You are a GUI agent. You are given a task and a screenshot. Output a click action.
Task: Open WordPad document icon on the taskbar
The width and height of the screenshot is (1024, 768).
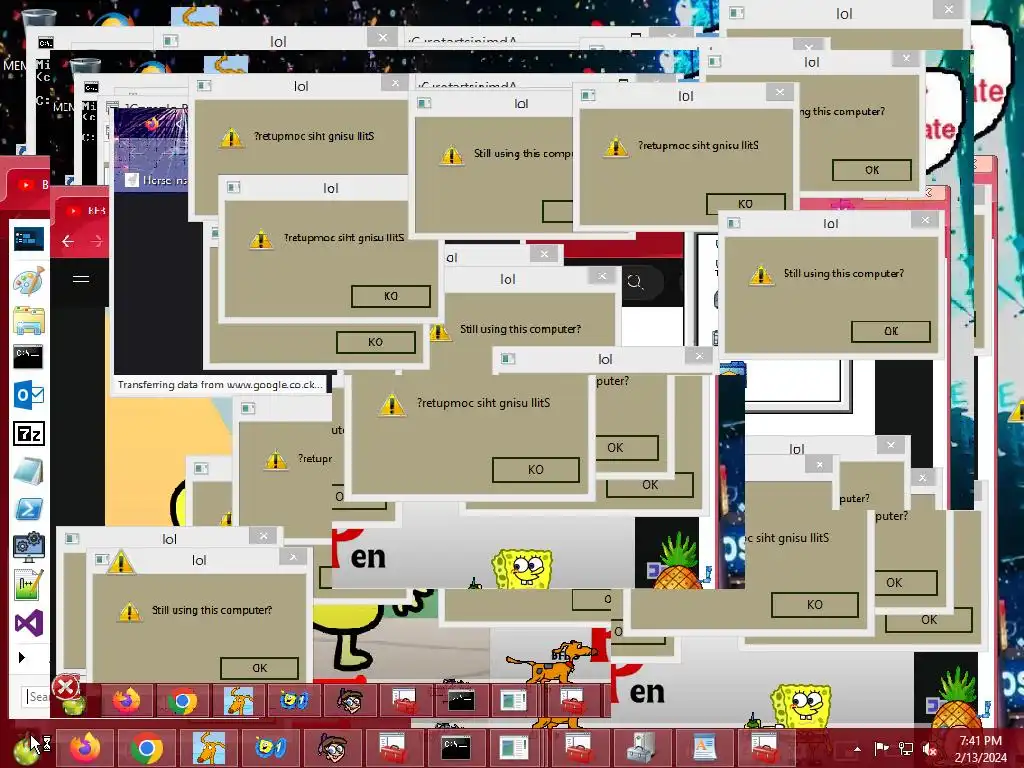pyautogui.click(x=703, y=748)
